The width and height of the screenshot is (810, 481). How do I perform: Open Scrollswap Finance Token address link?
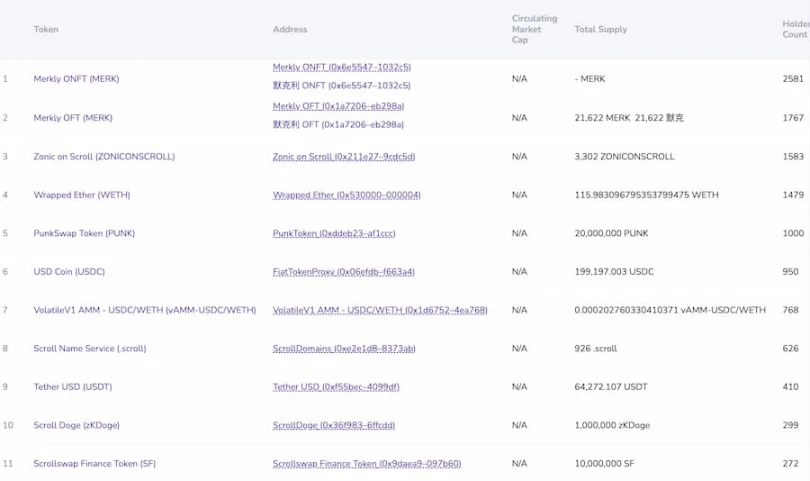(x=367, y=464)
